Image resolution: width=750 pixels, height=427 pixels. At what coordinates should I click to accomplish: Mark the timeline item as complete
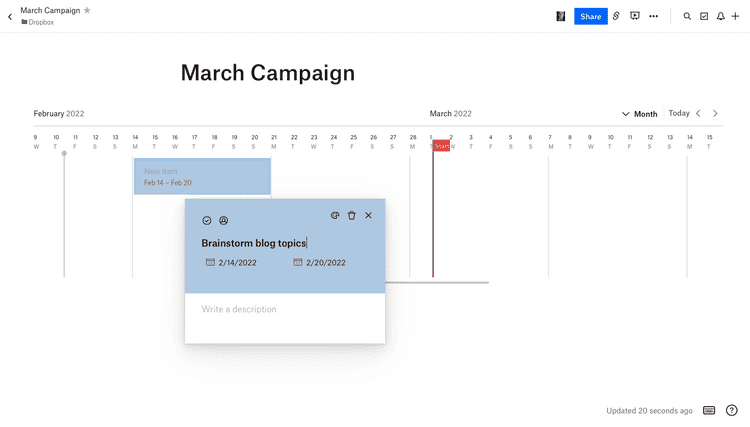207,220
